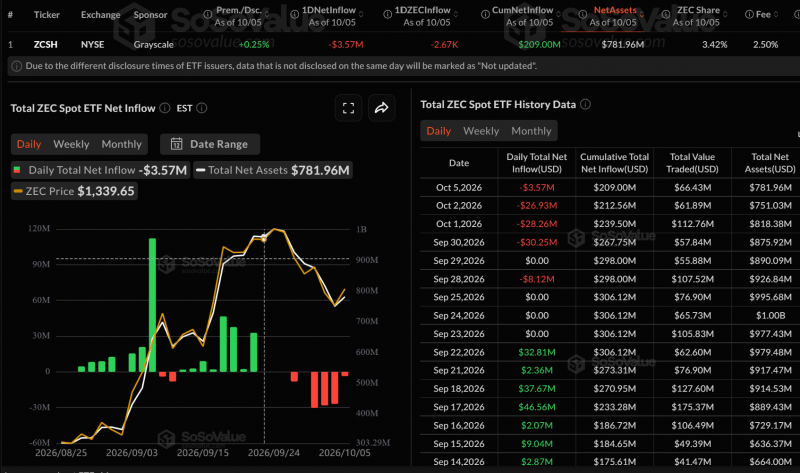
Task: Switch History Data to Monthly
Action: coord(531,131)
